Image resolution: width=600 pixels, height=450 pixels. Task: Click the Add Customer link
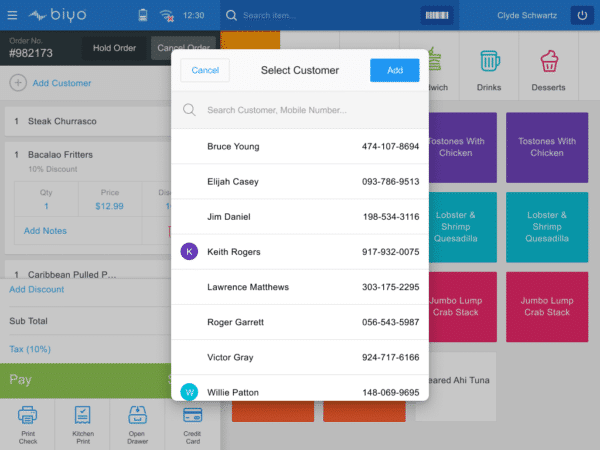tap(62, 83)
